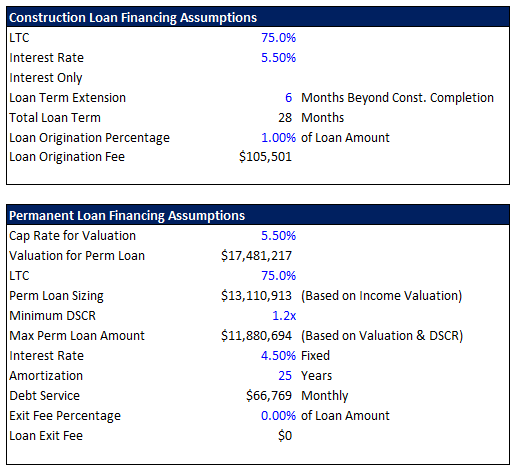Select the Loan Term Extension value 6
The image size is (515, 472).
(x=288, y=98)
